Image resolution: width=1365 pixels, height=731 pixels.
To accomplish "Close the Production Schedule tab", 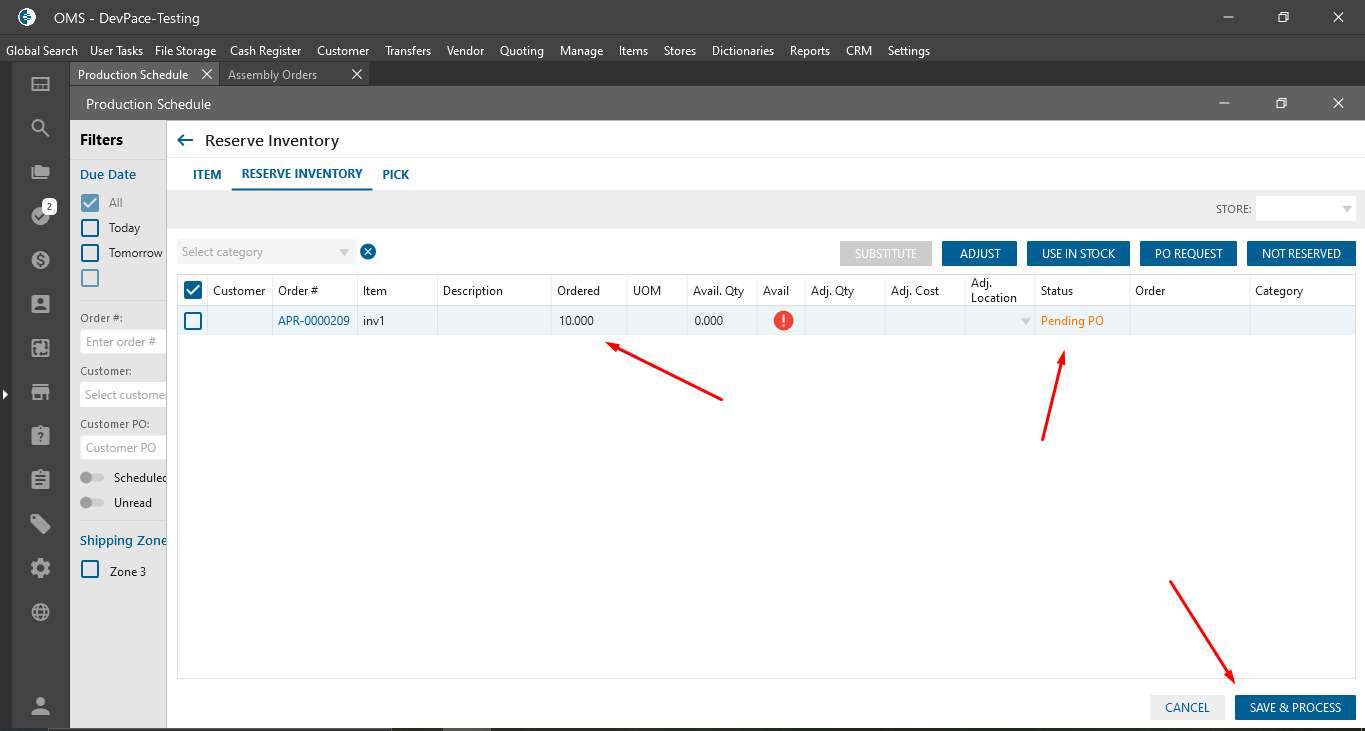I will pyautogui.click(x=207, y=75).
